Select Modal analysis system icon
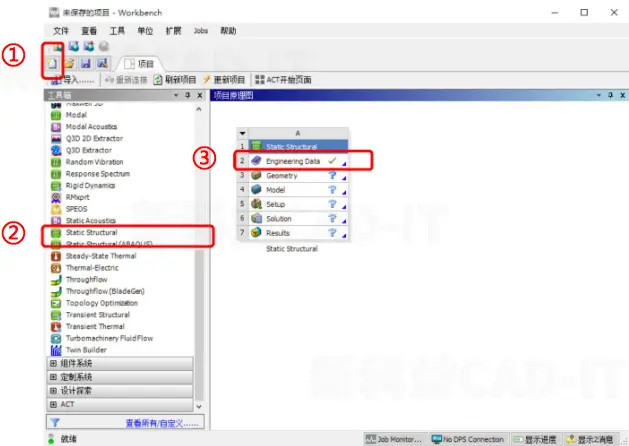629x446 pixels. [56, 115]
